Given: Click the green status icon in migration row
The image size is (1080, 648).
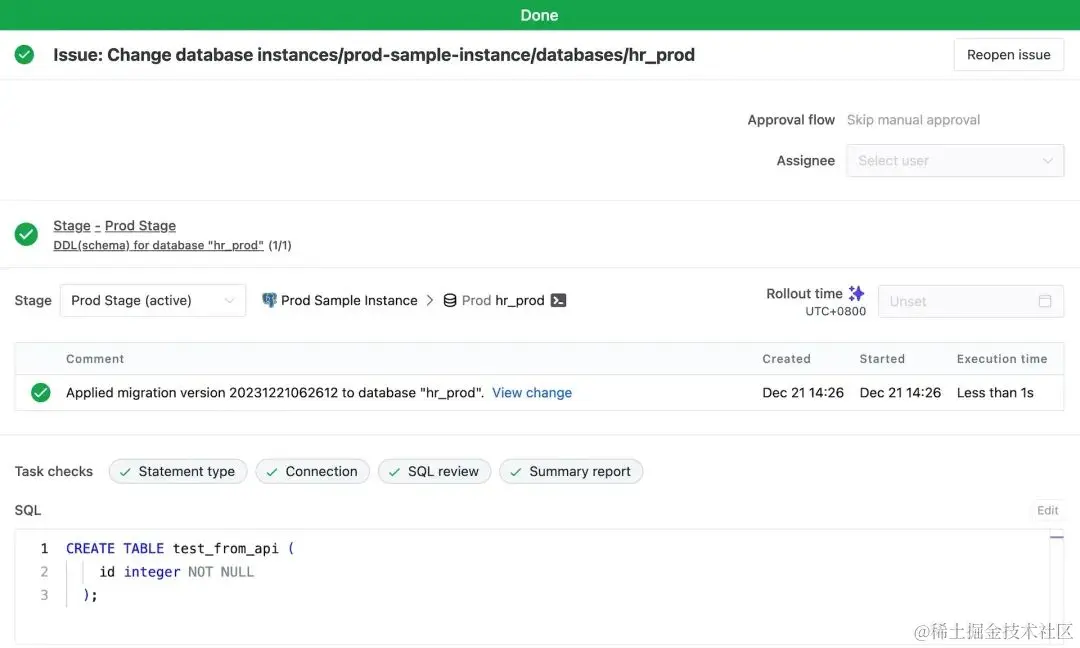Looking at the screenshot, I should pos(41,393).
